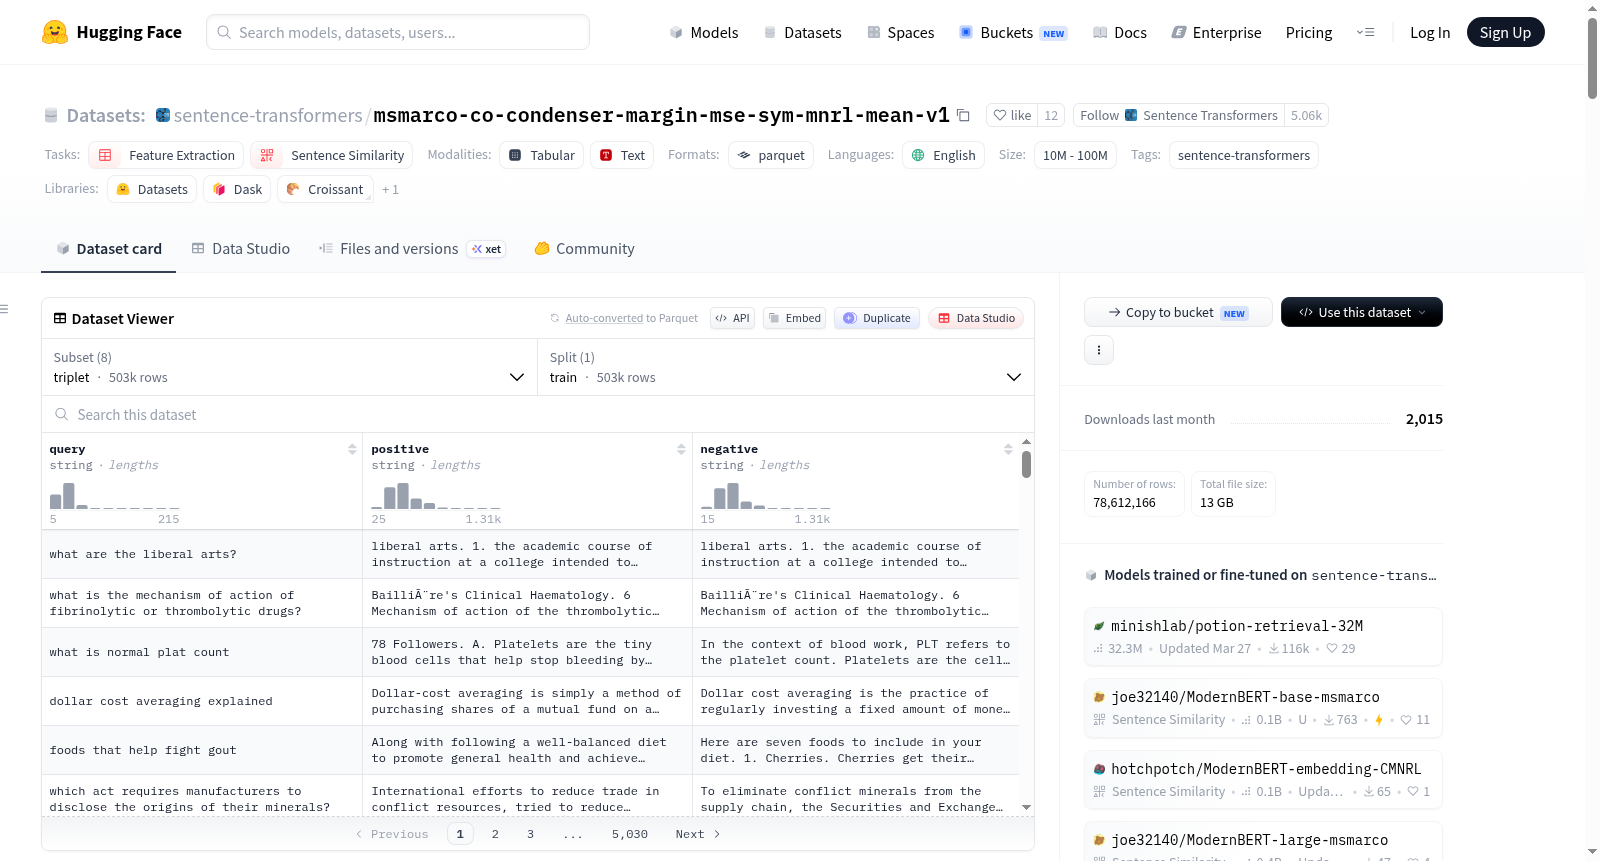Sort by the query column icon
Image resolution: width=1600 pixels, height=861 pixels.
[x=352, y=449]
